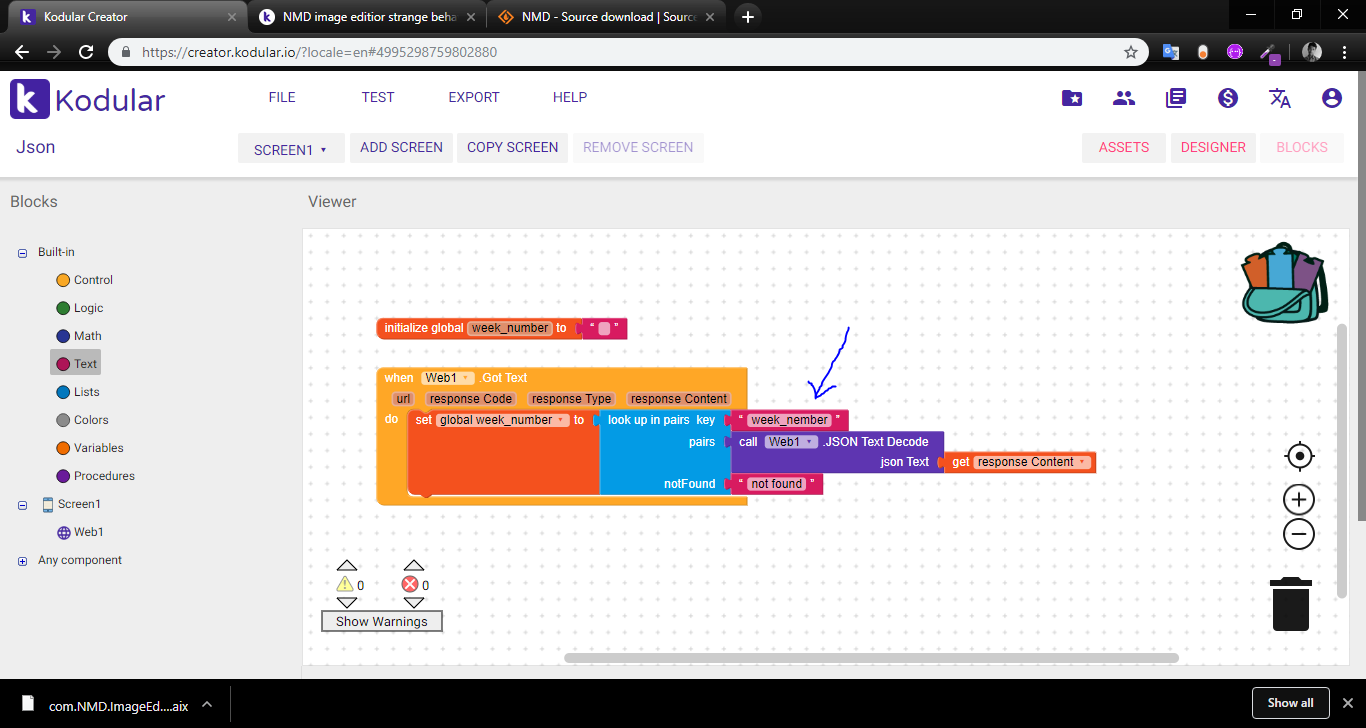Click the Kodular logo
The width and height of the screenshot is (1366, 728).
coord(88,99)
